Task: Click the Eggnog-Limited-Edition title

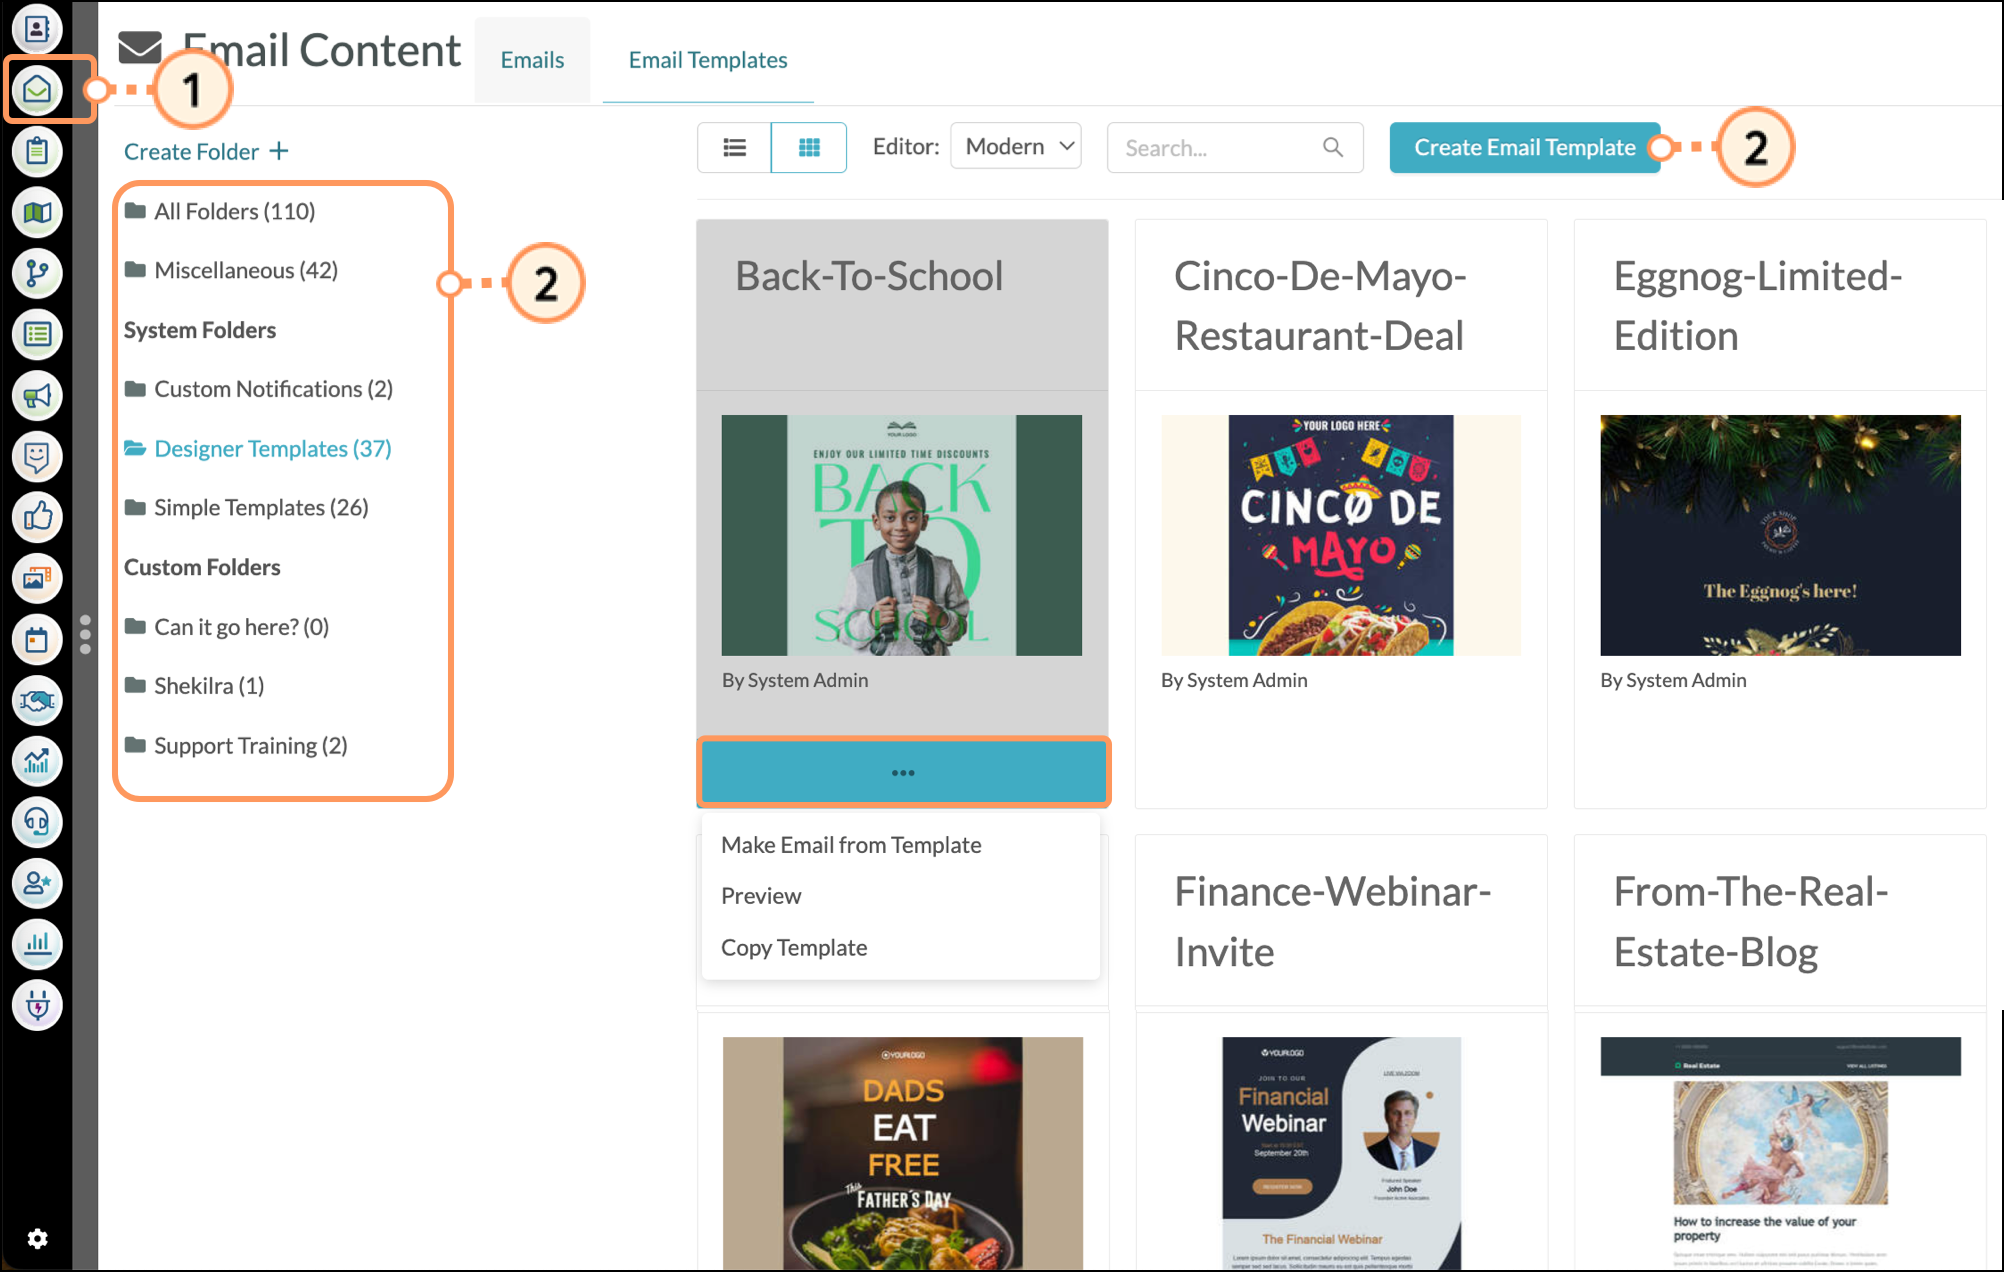Action: tap(1758, 306)
